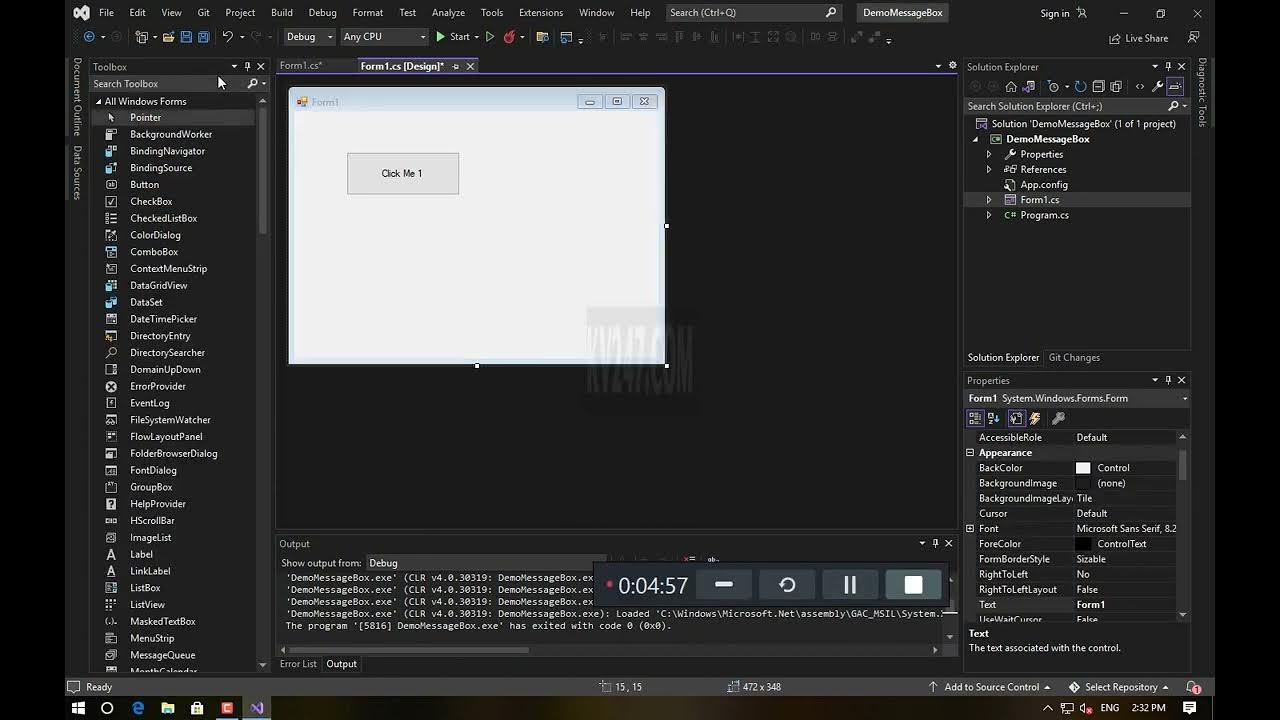Toggle the Properties panel auto-hide pin

1168,380
